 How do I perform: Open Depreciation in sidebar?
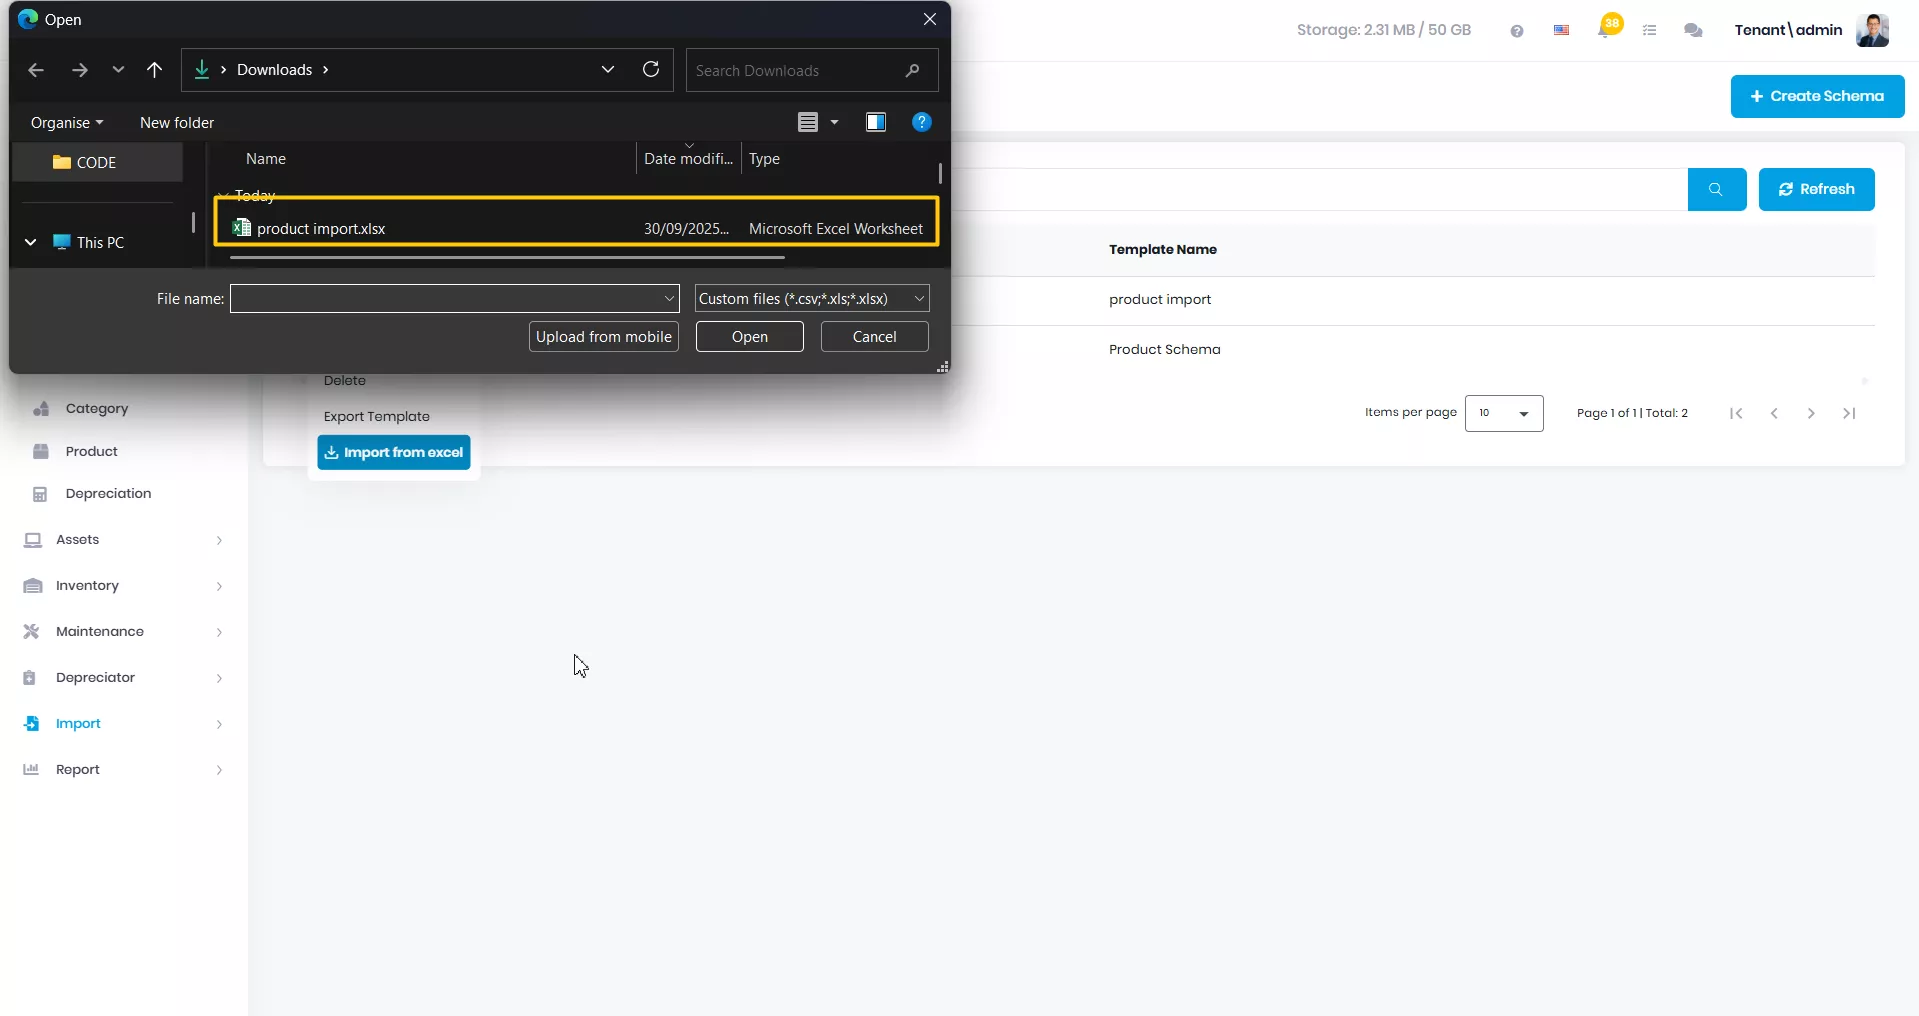(x=108, y=493)
